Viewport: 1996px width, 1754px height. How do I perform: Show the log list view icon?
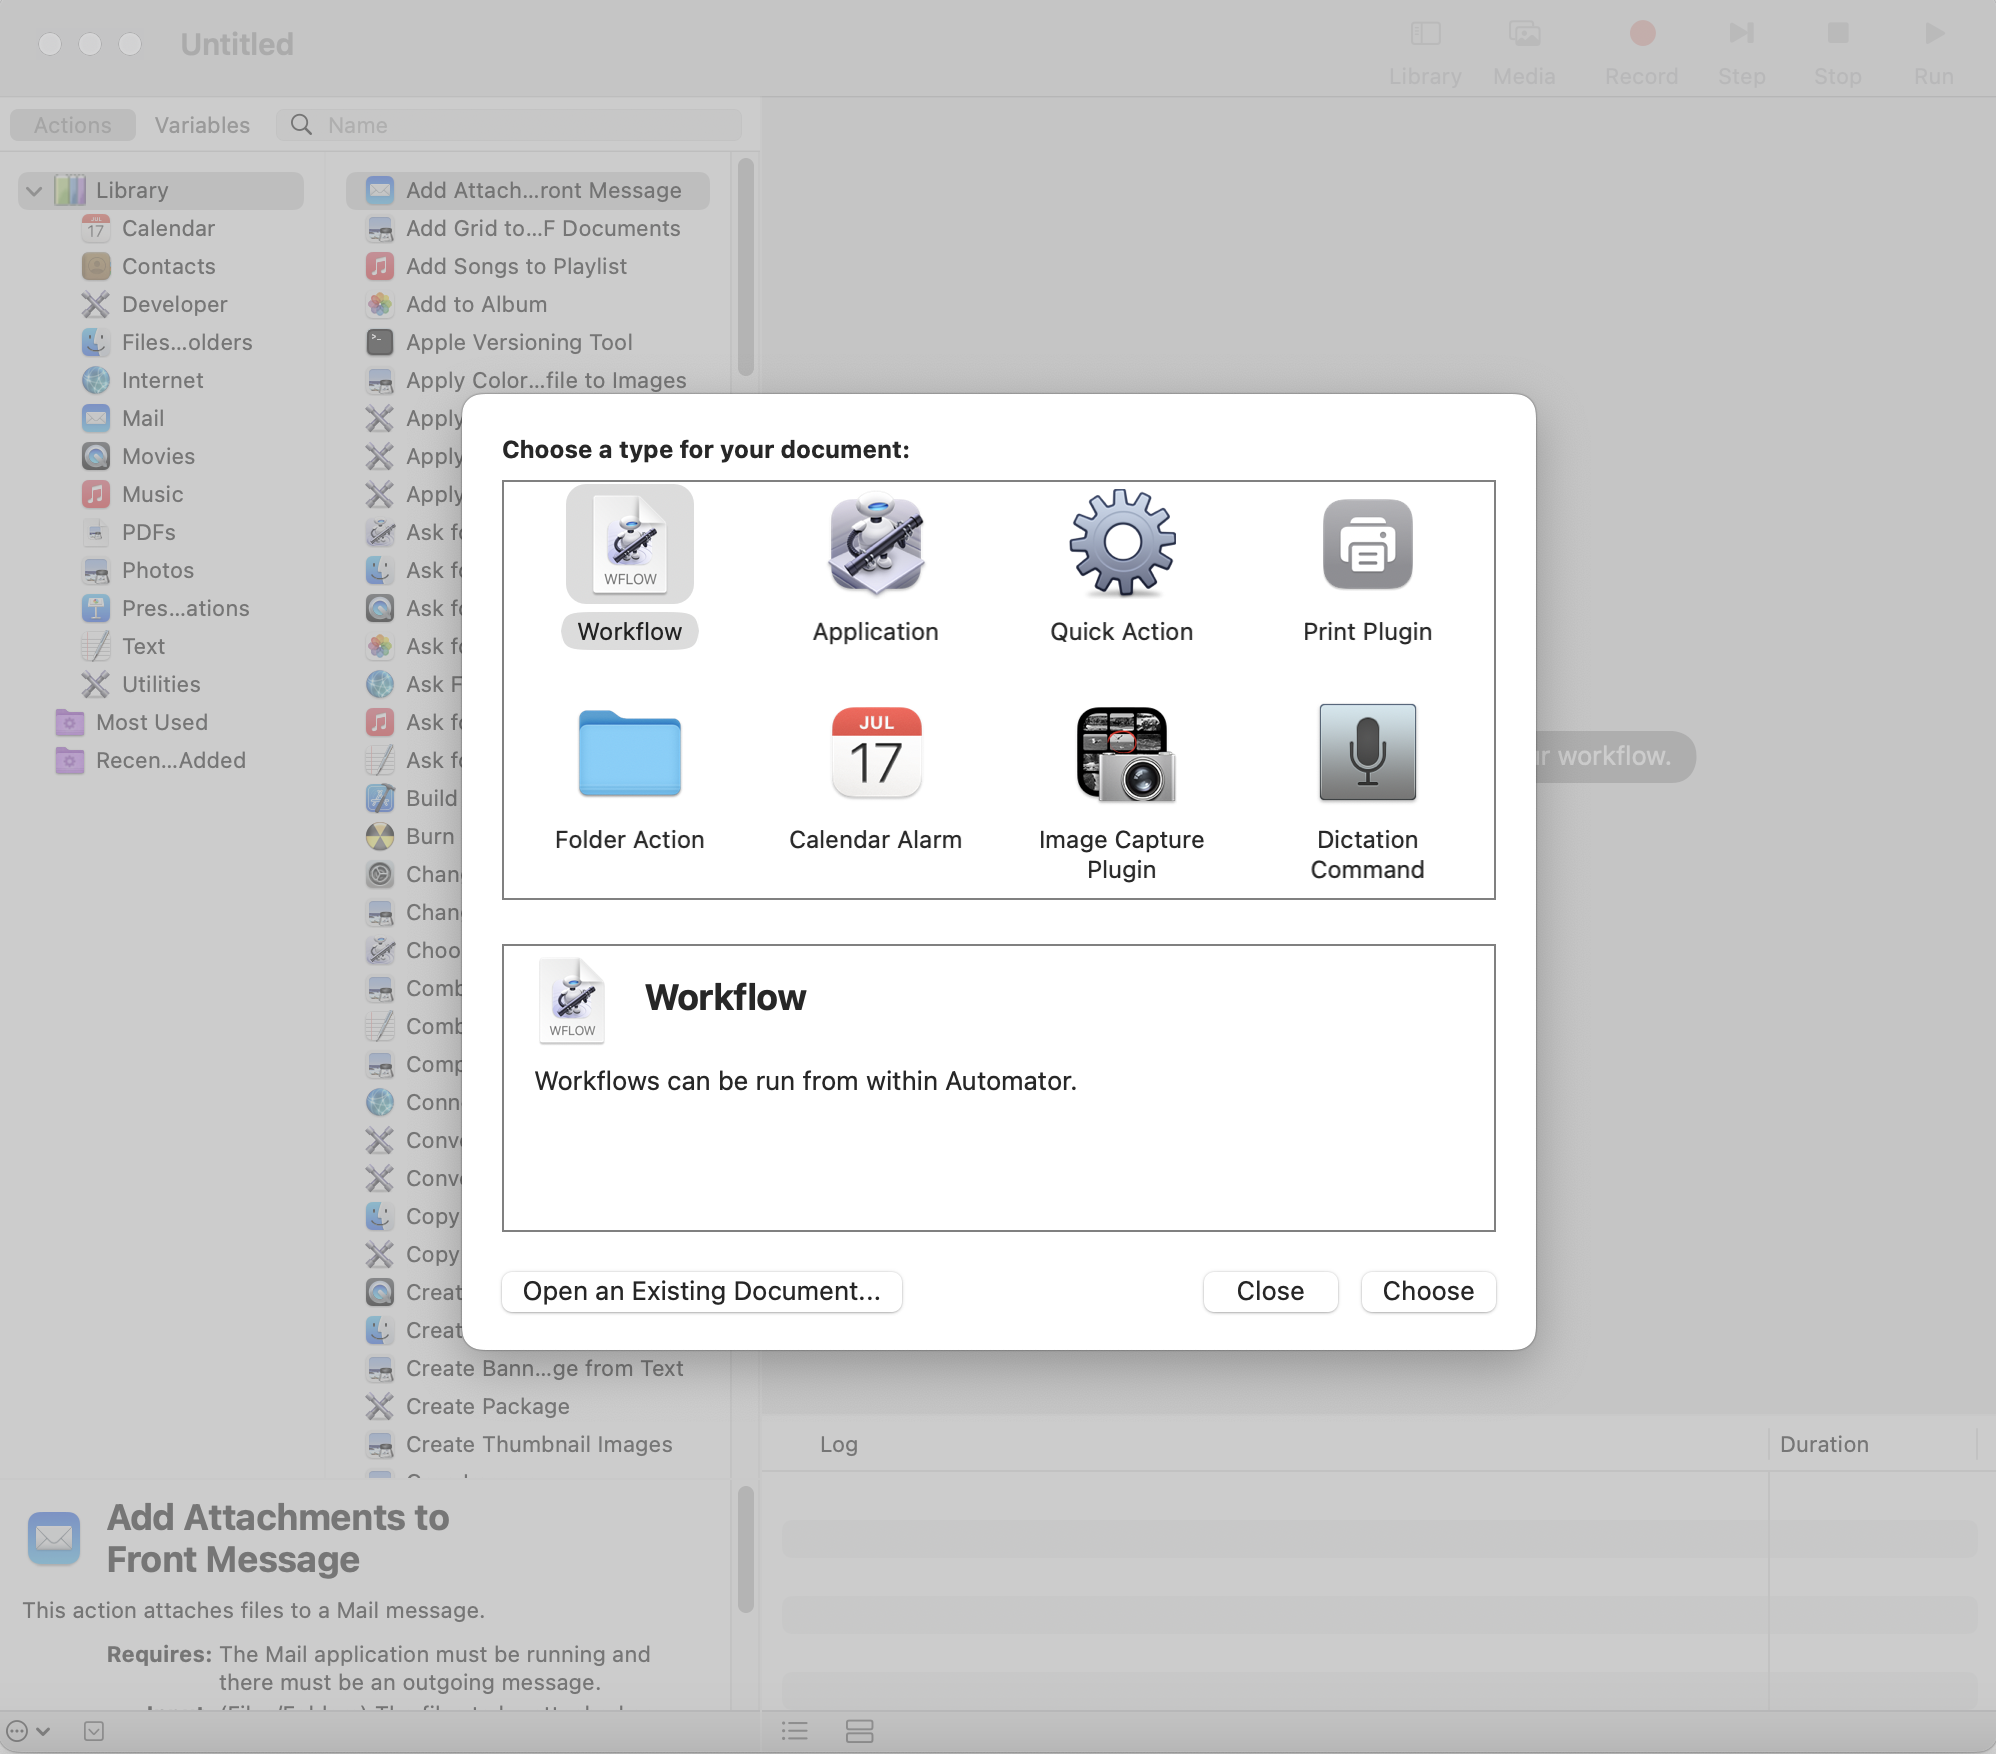tap(795, 1731)
